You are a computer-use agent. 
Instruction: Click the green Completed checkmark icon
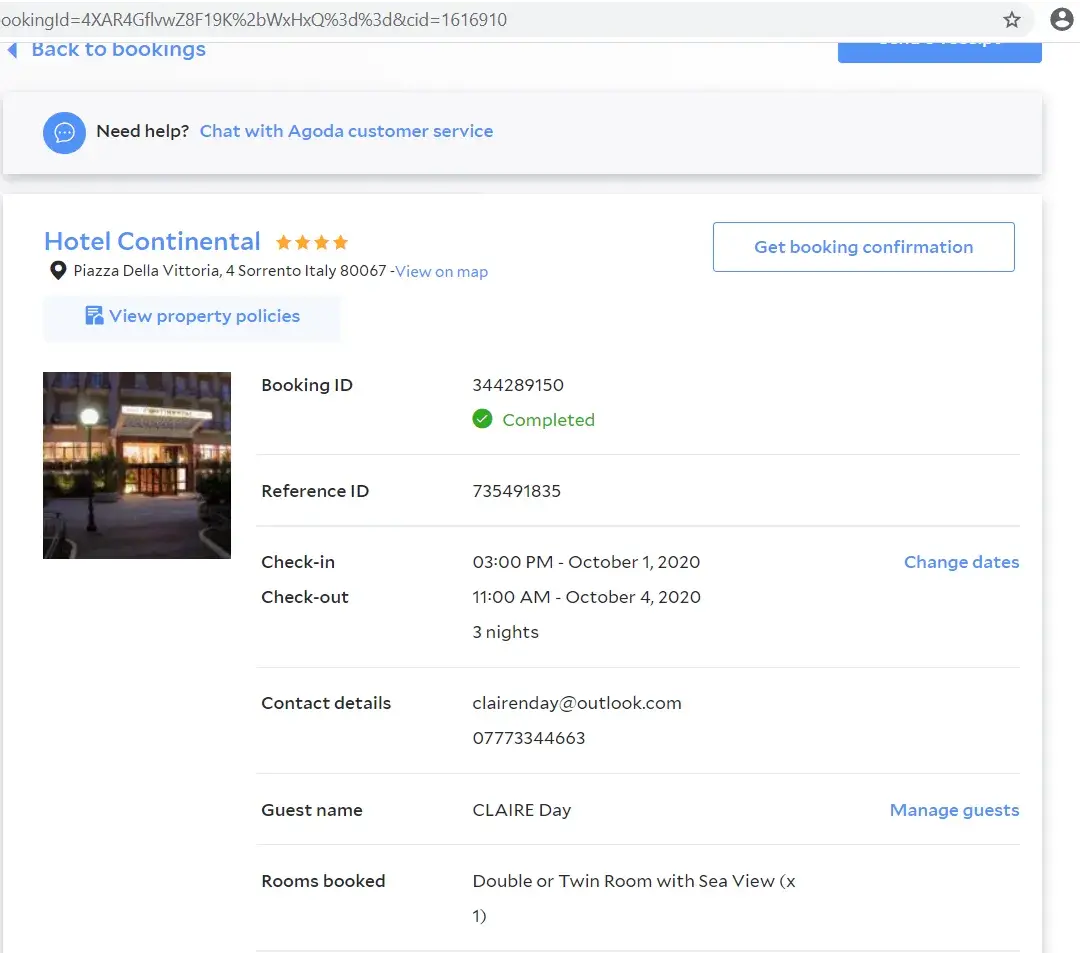[x=482, y=420]
